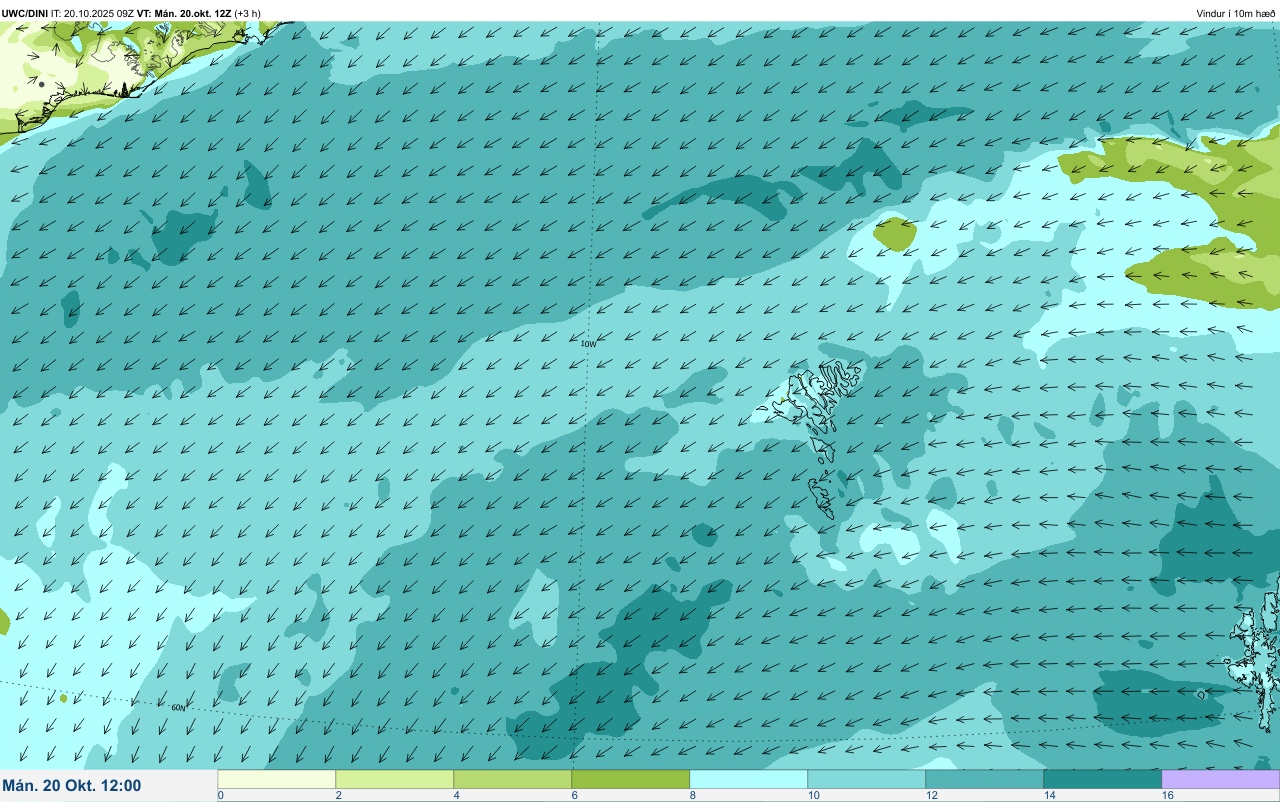The width and height of the screenshot is (1280, 802).
Task: Click the legend scale value "0"
Action: click(220, 795)
